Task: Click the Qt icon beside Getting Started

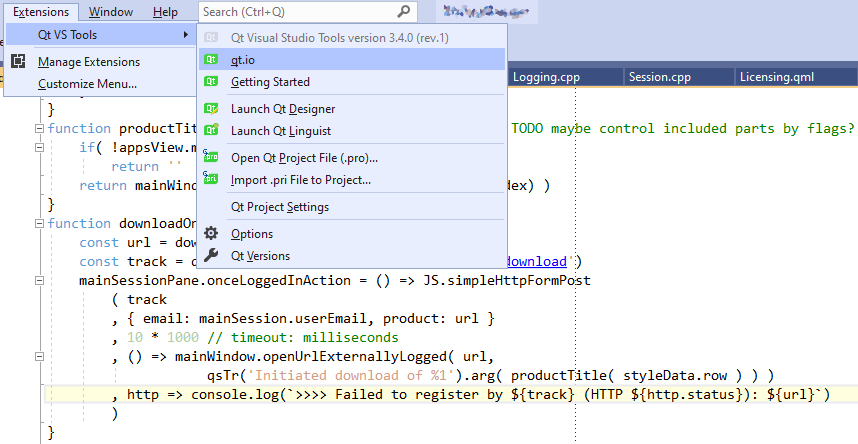Action: coord(211,81)
